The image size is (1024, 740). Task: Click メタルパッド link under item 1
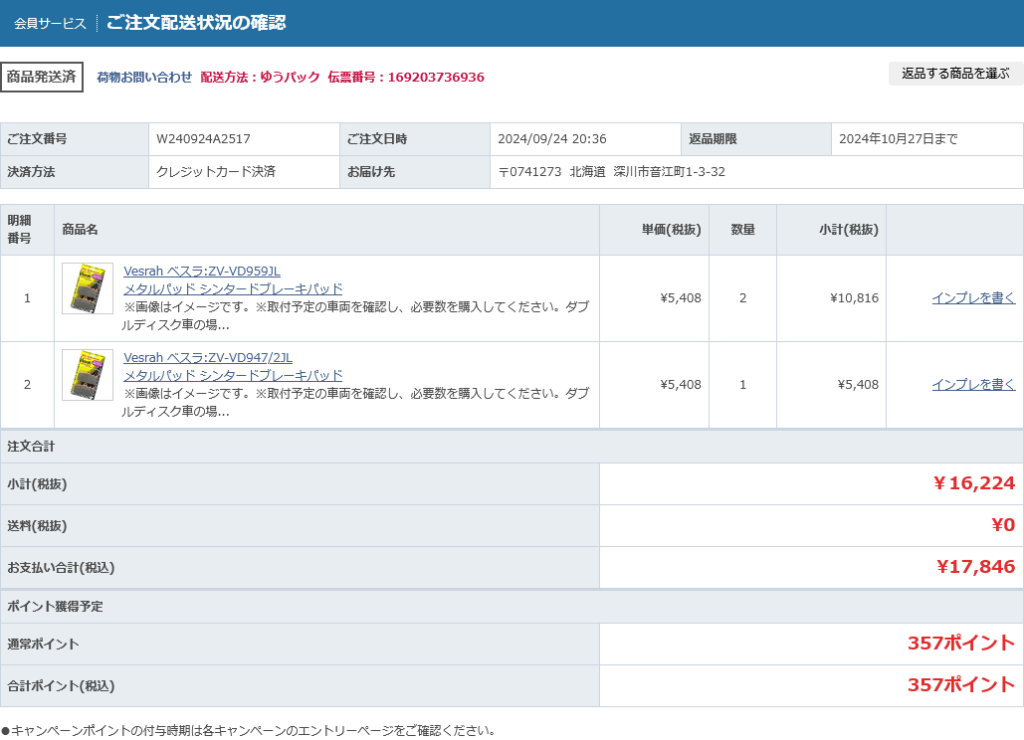pyautogui.click(x=233, y=289)
